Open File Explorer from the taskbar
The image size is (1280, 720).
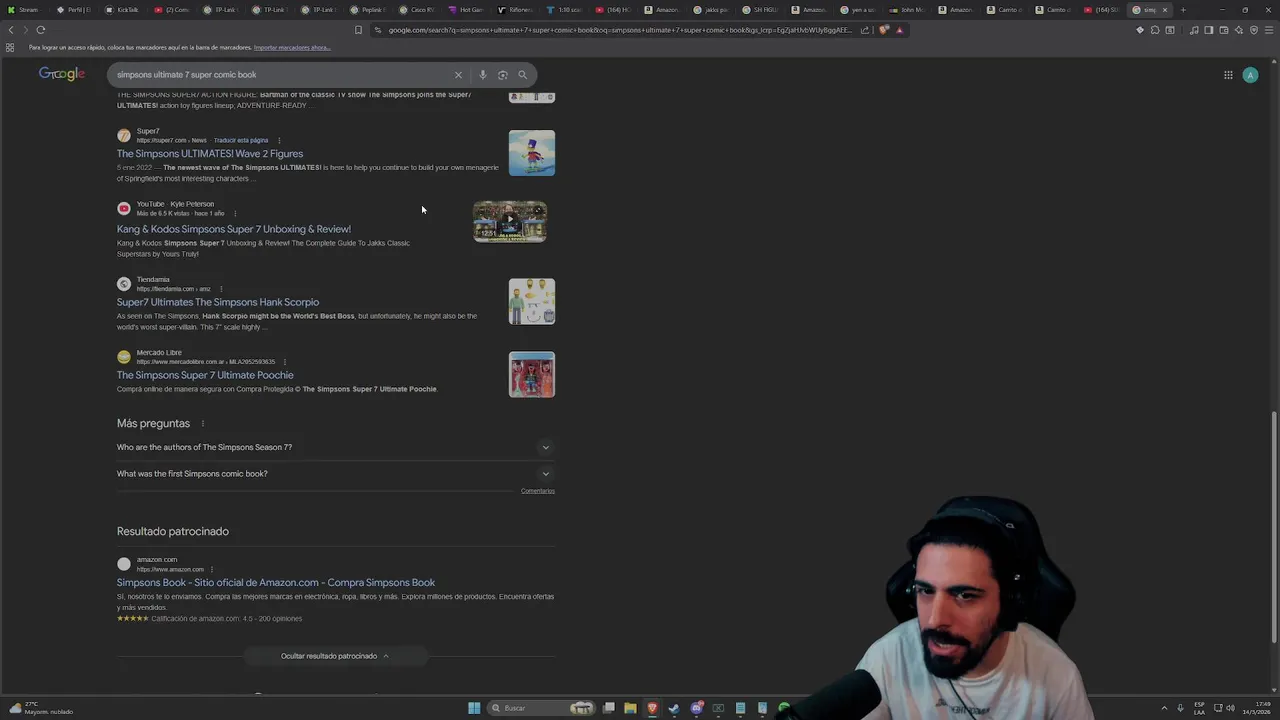tap(630, 708)
